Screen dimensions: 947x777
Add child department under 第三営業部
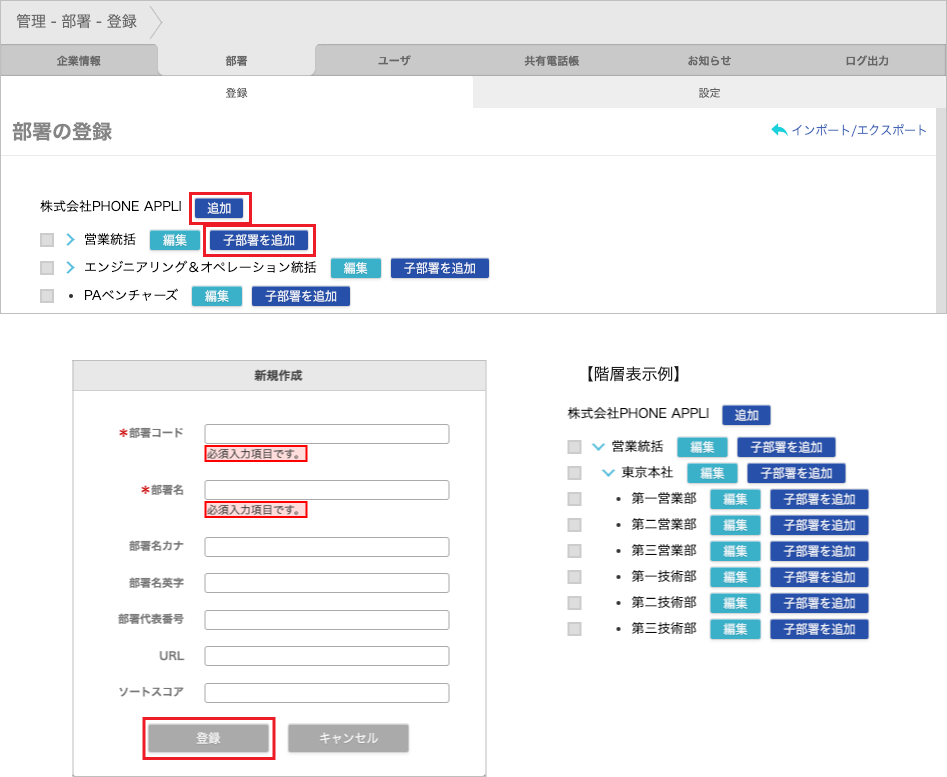(820, 551)
